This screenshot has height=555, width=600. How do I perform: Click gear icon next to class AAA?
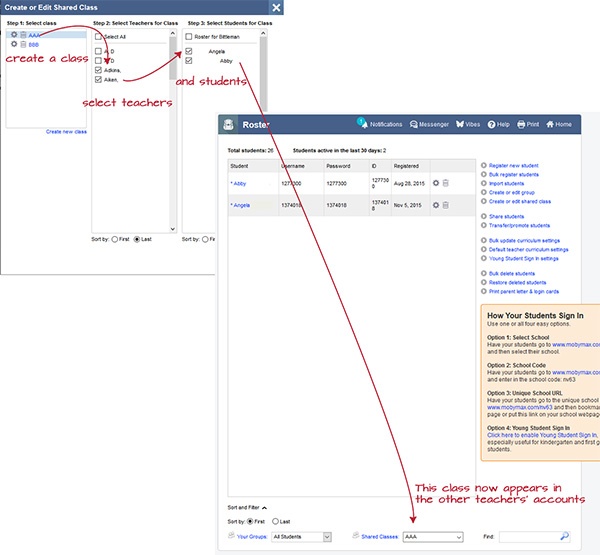tap(14, 34)
